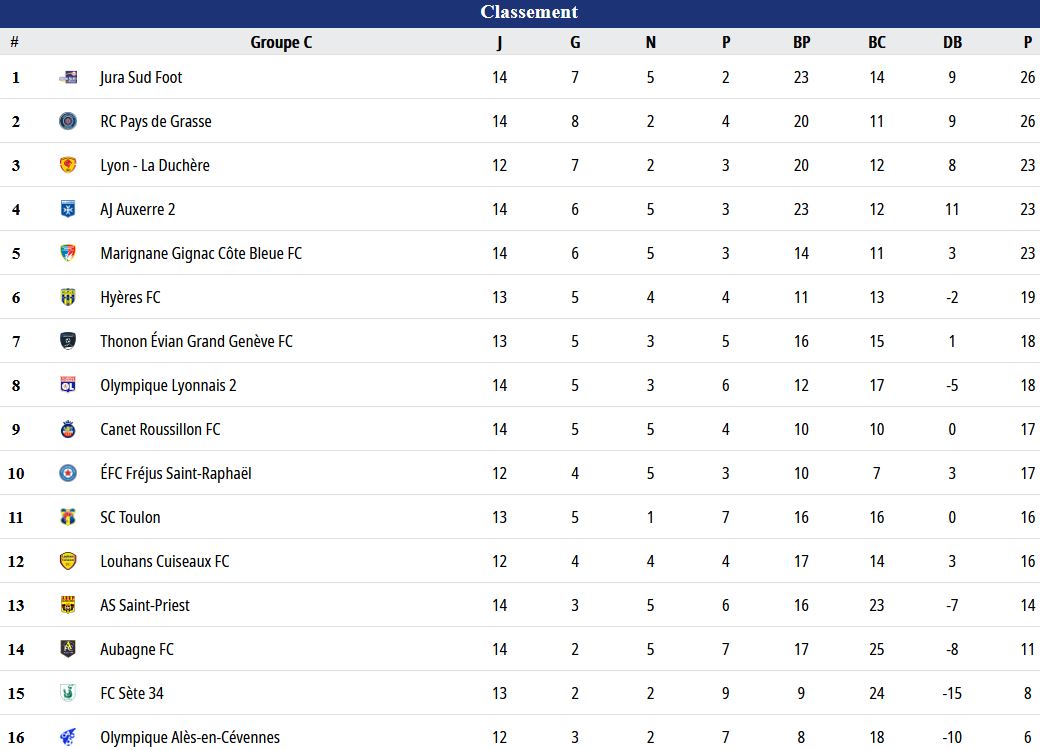Click the Olympique Lyonnais 2 OL logo
This screenshot has width=1040, height=750.
point(68,385)
